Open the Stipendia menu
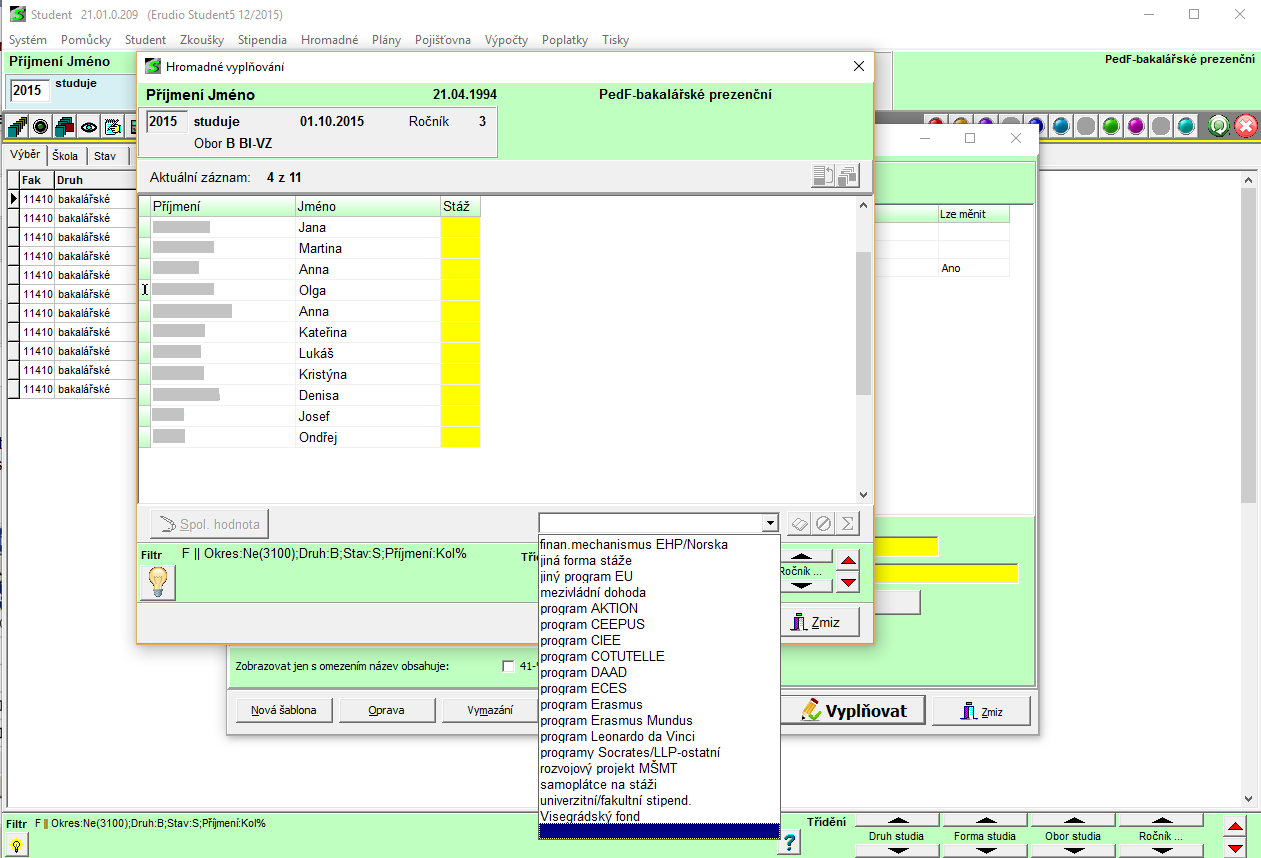The image size is (1261, 858). pos(262,40)
